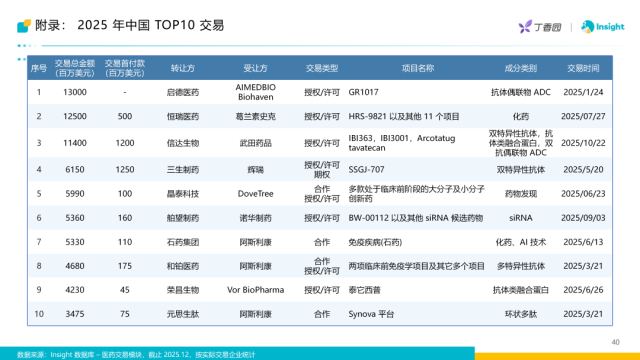Click the category cell '药物发现'
The image size is (640, 360).
point(520,193)
